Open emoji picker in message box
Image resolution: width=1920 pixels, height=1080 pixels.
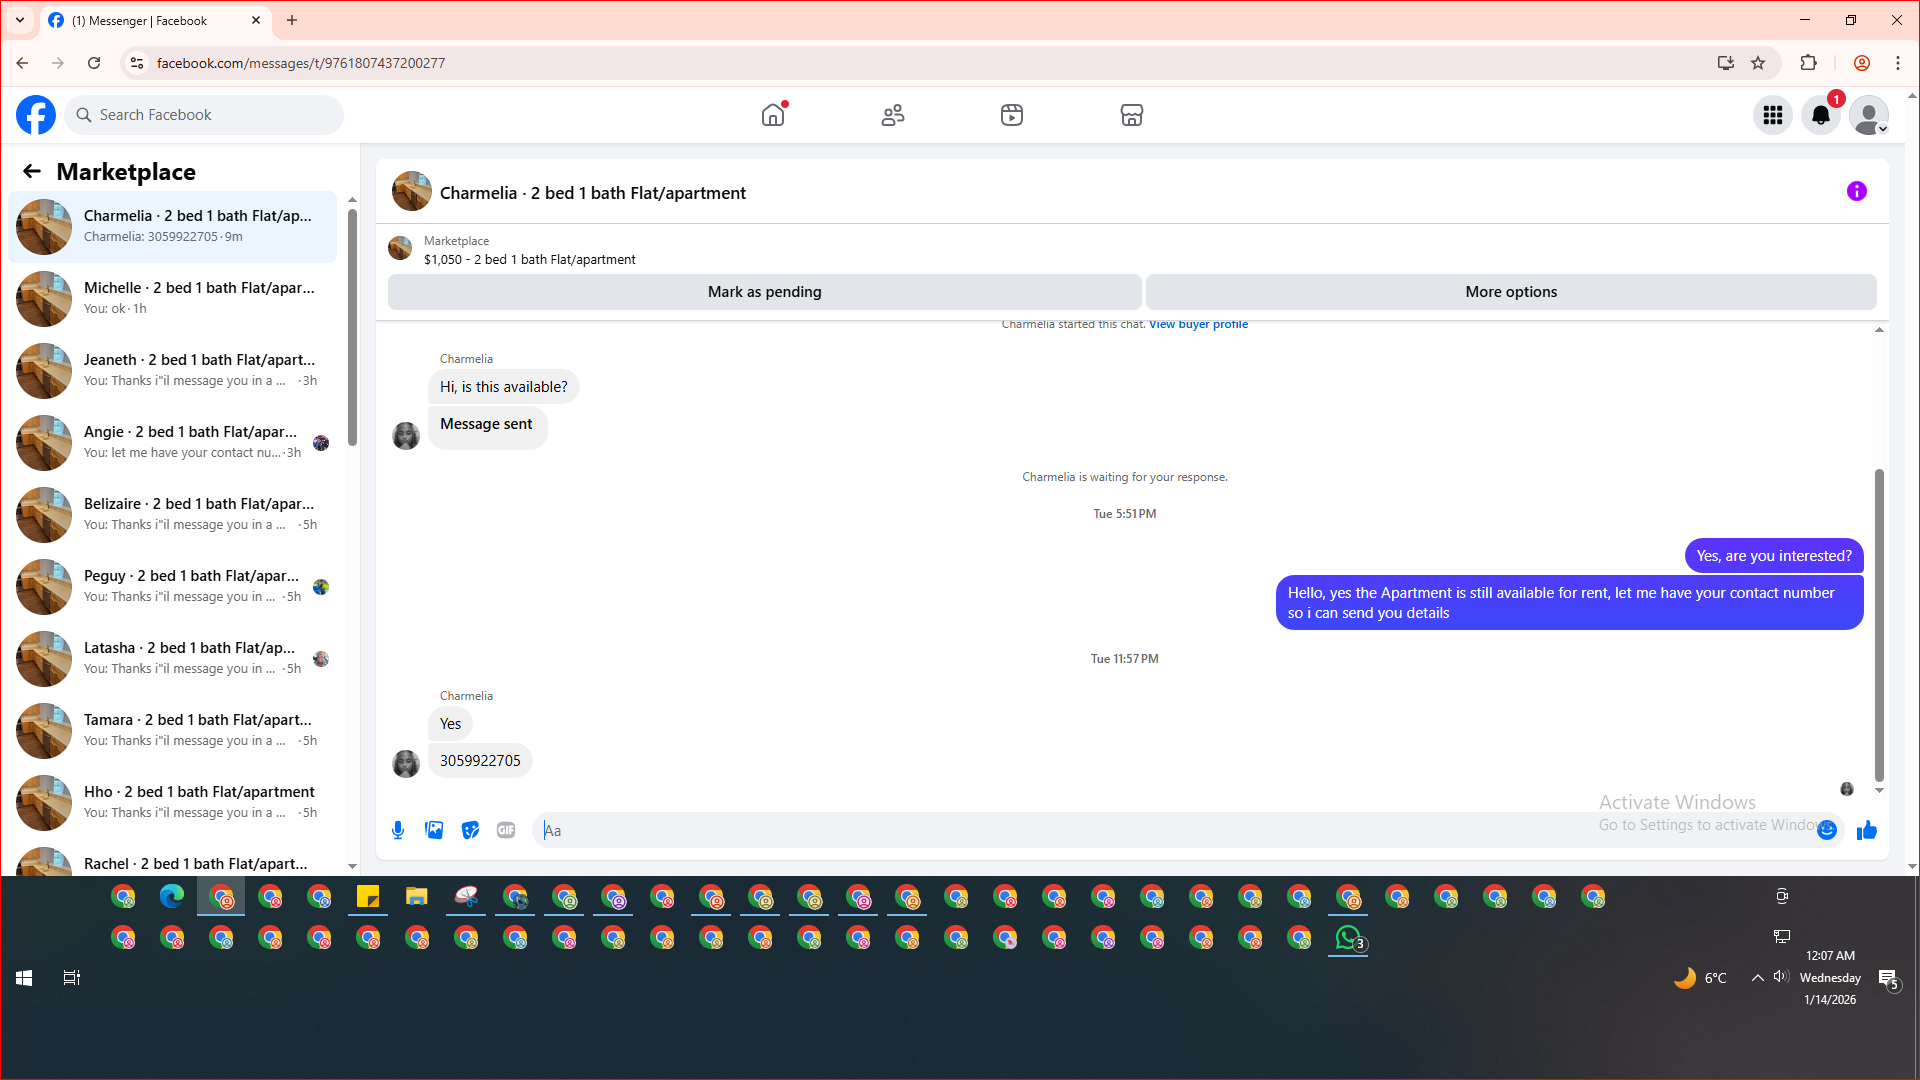1827,830
